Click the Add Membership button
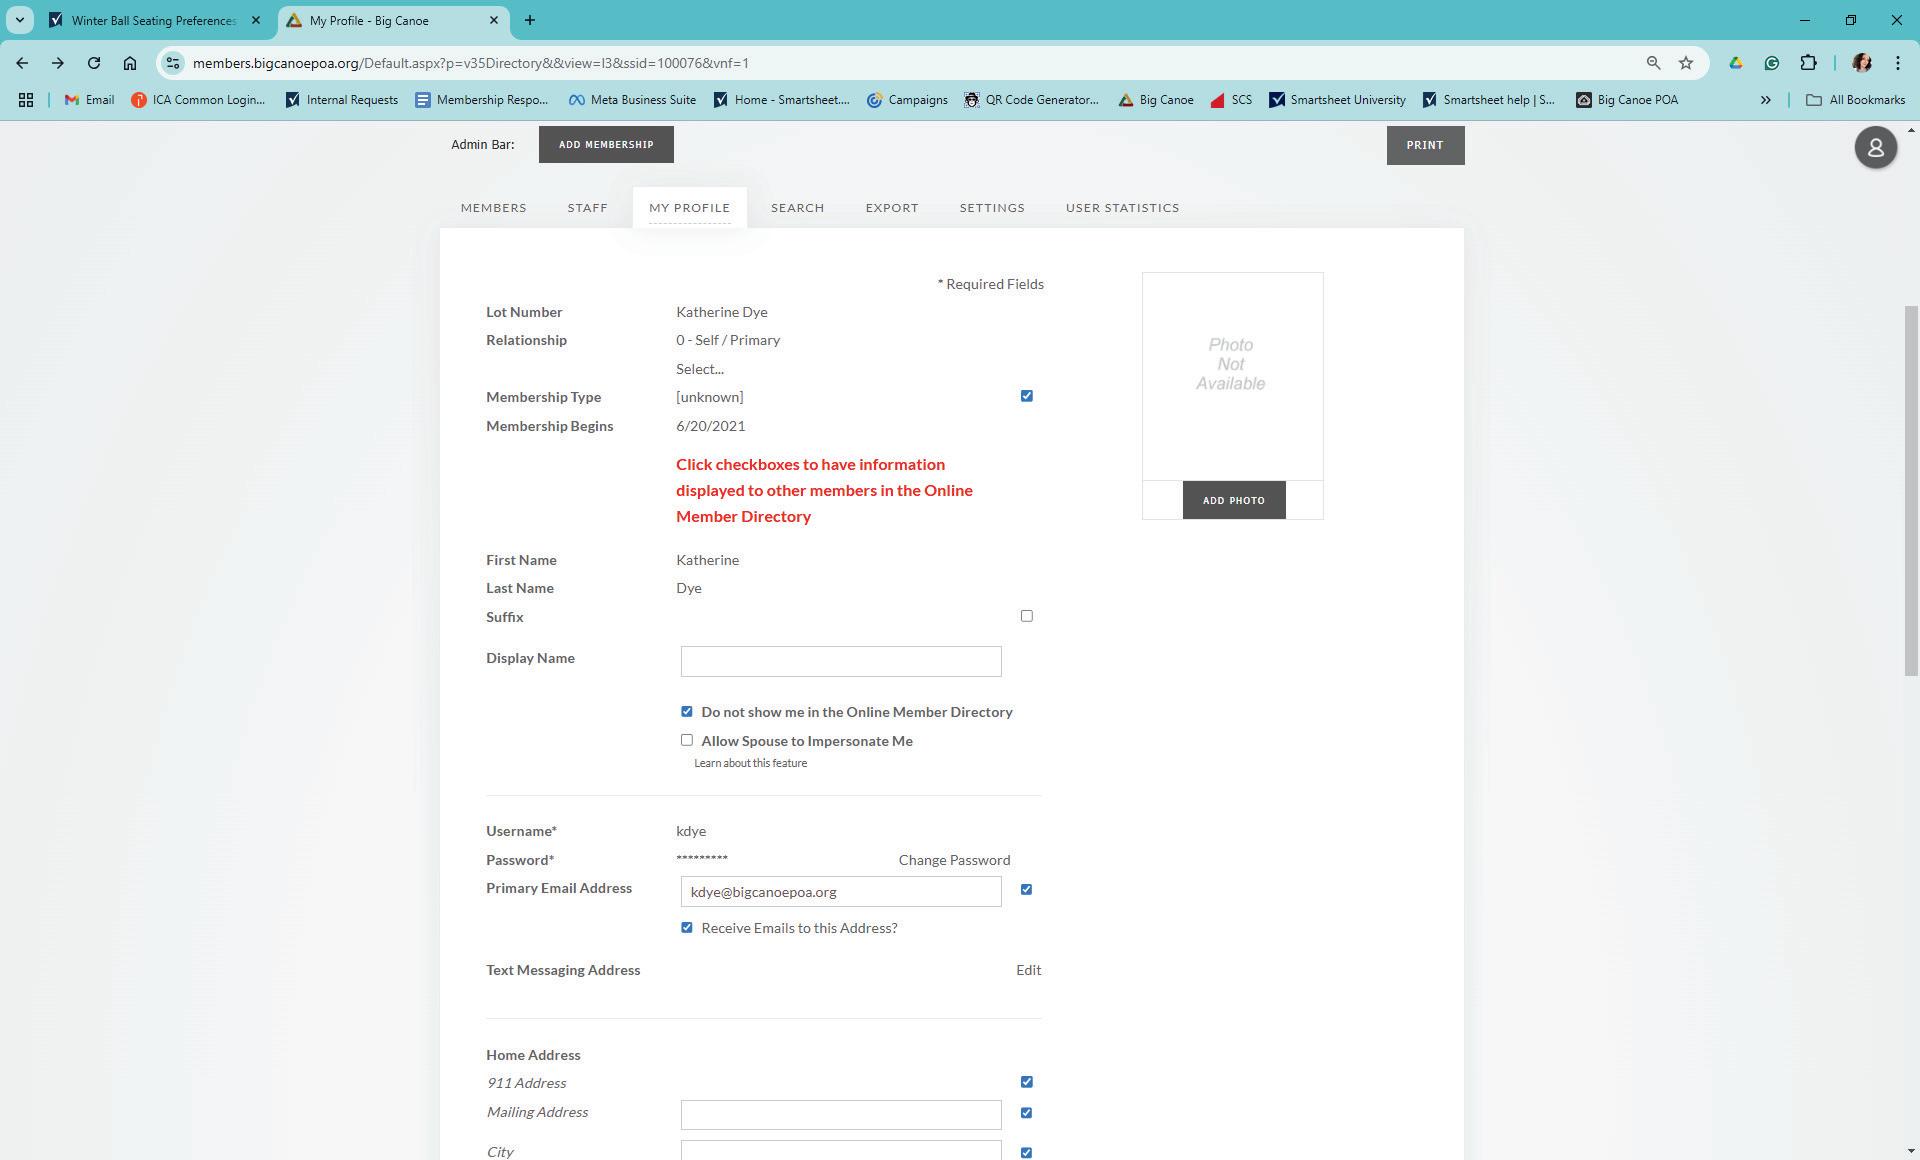Image resolution: width=1920 pixels, height=1160 pixels. pyautogui.click(x=606, y=145)
